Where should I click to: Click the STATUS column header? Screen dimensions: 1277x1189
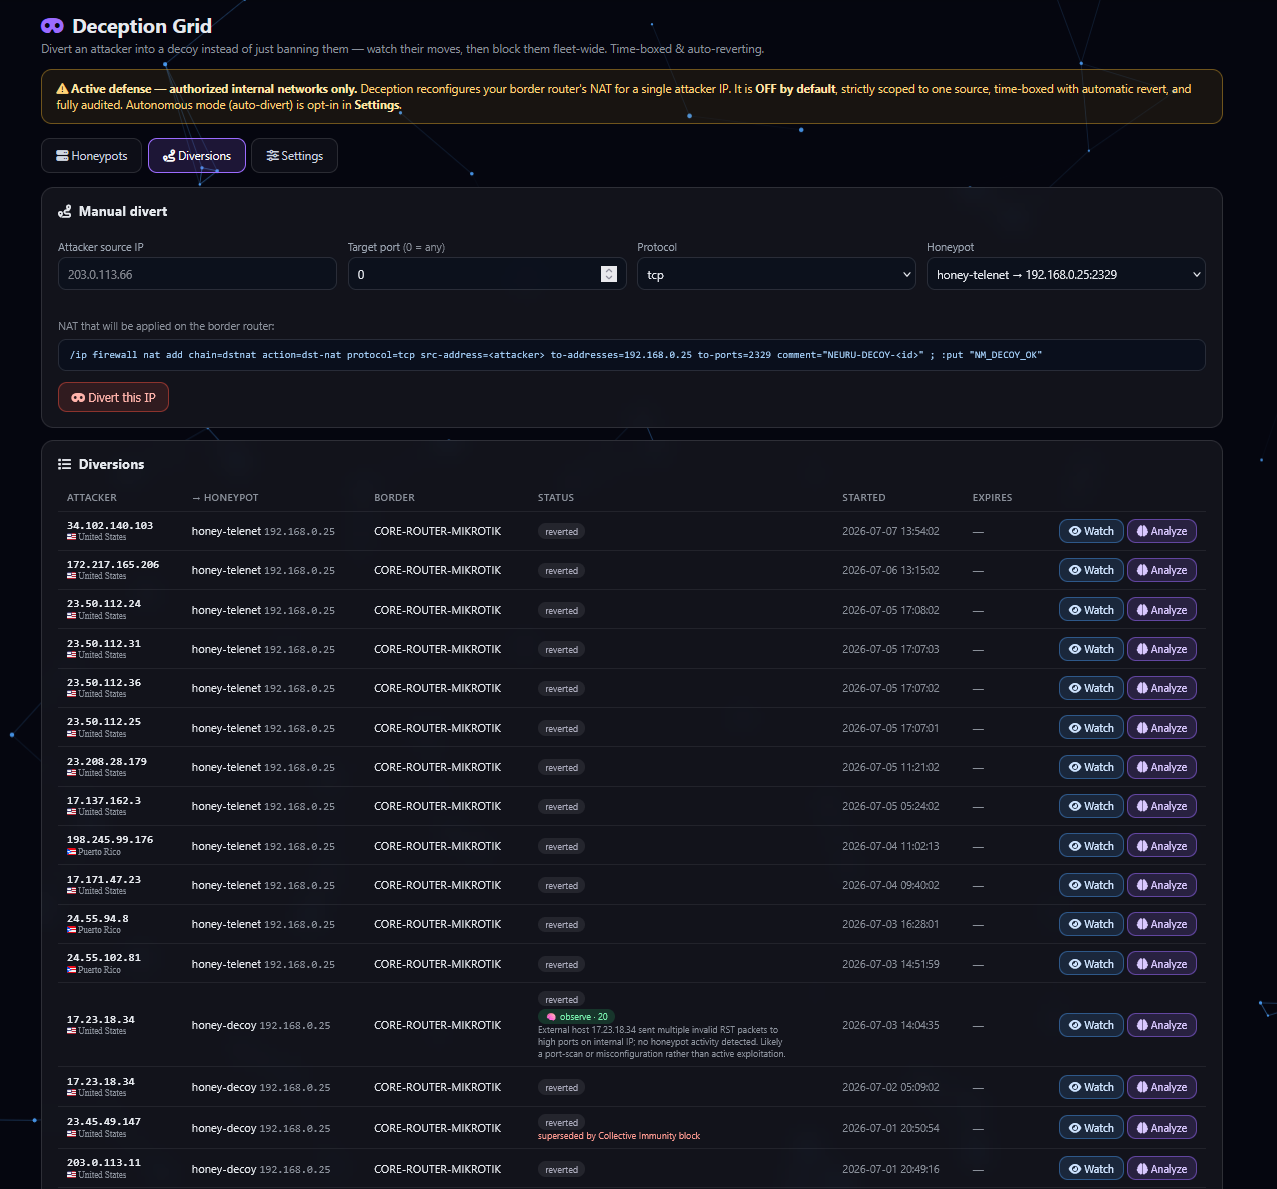[556, 498]
